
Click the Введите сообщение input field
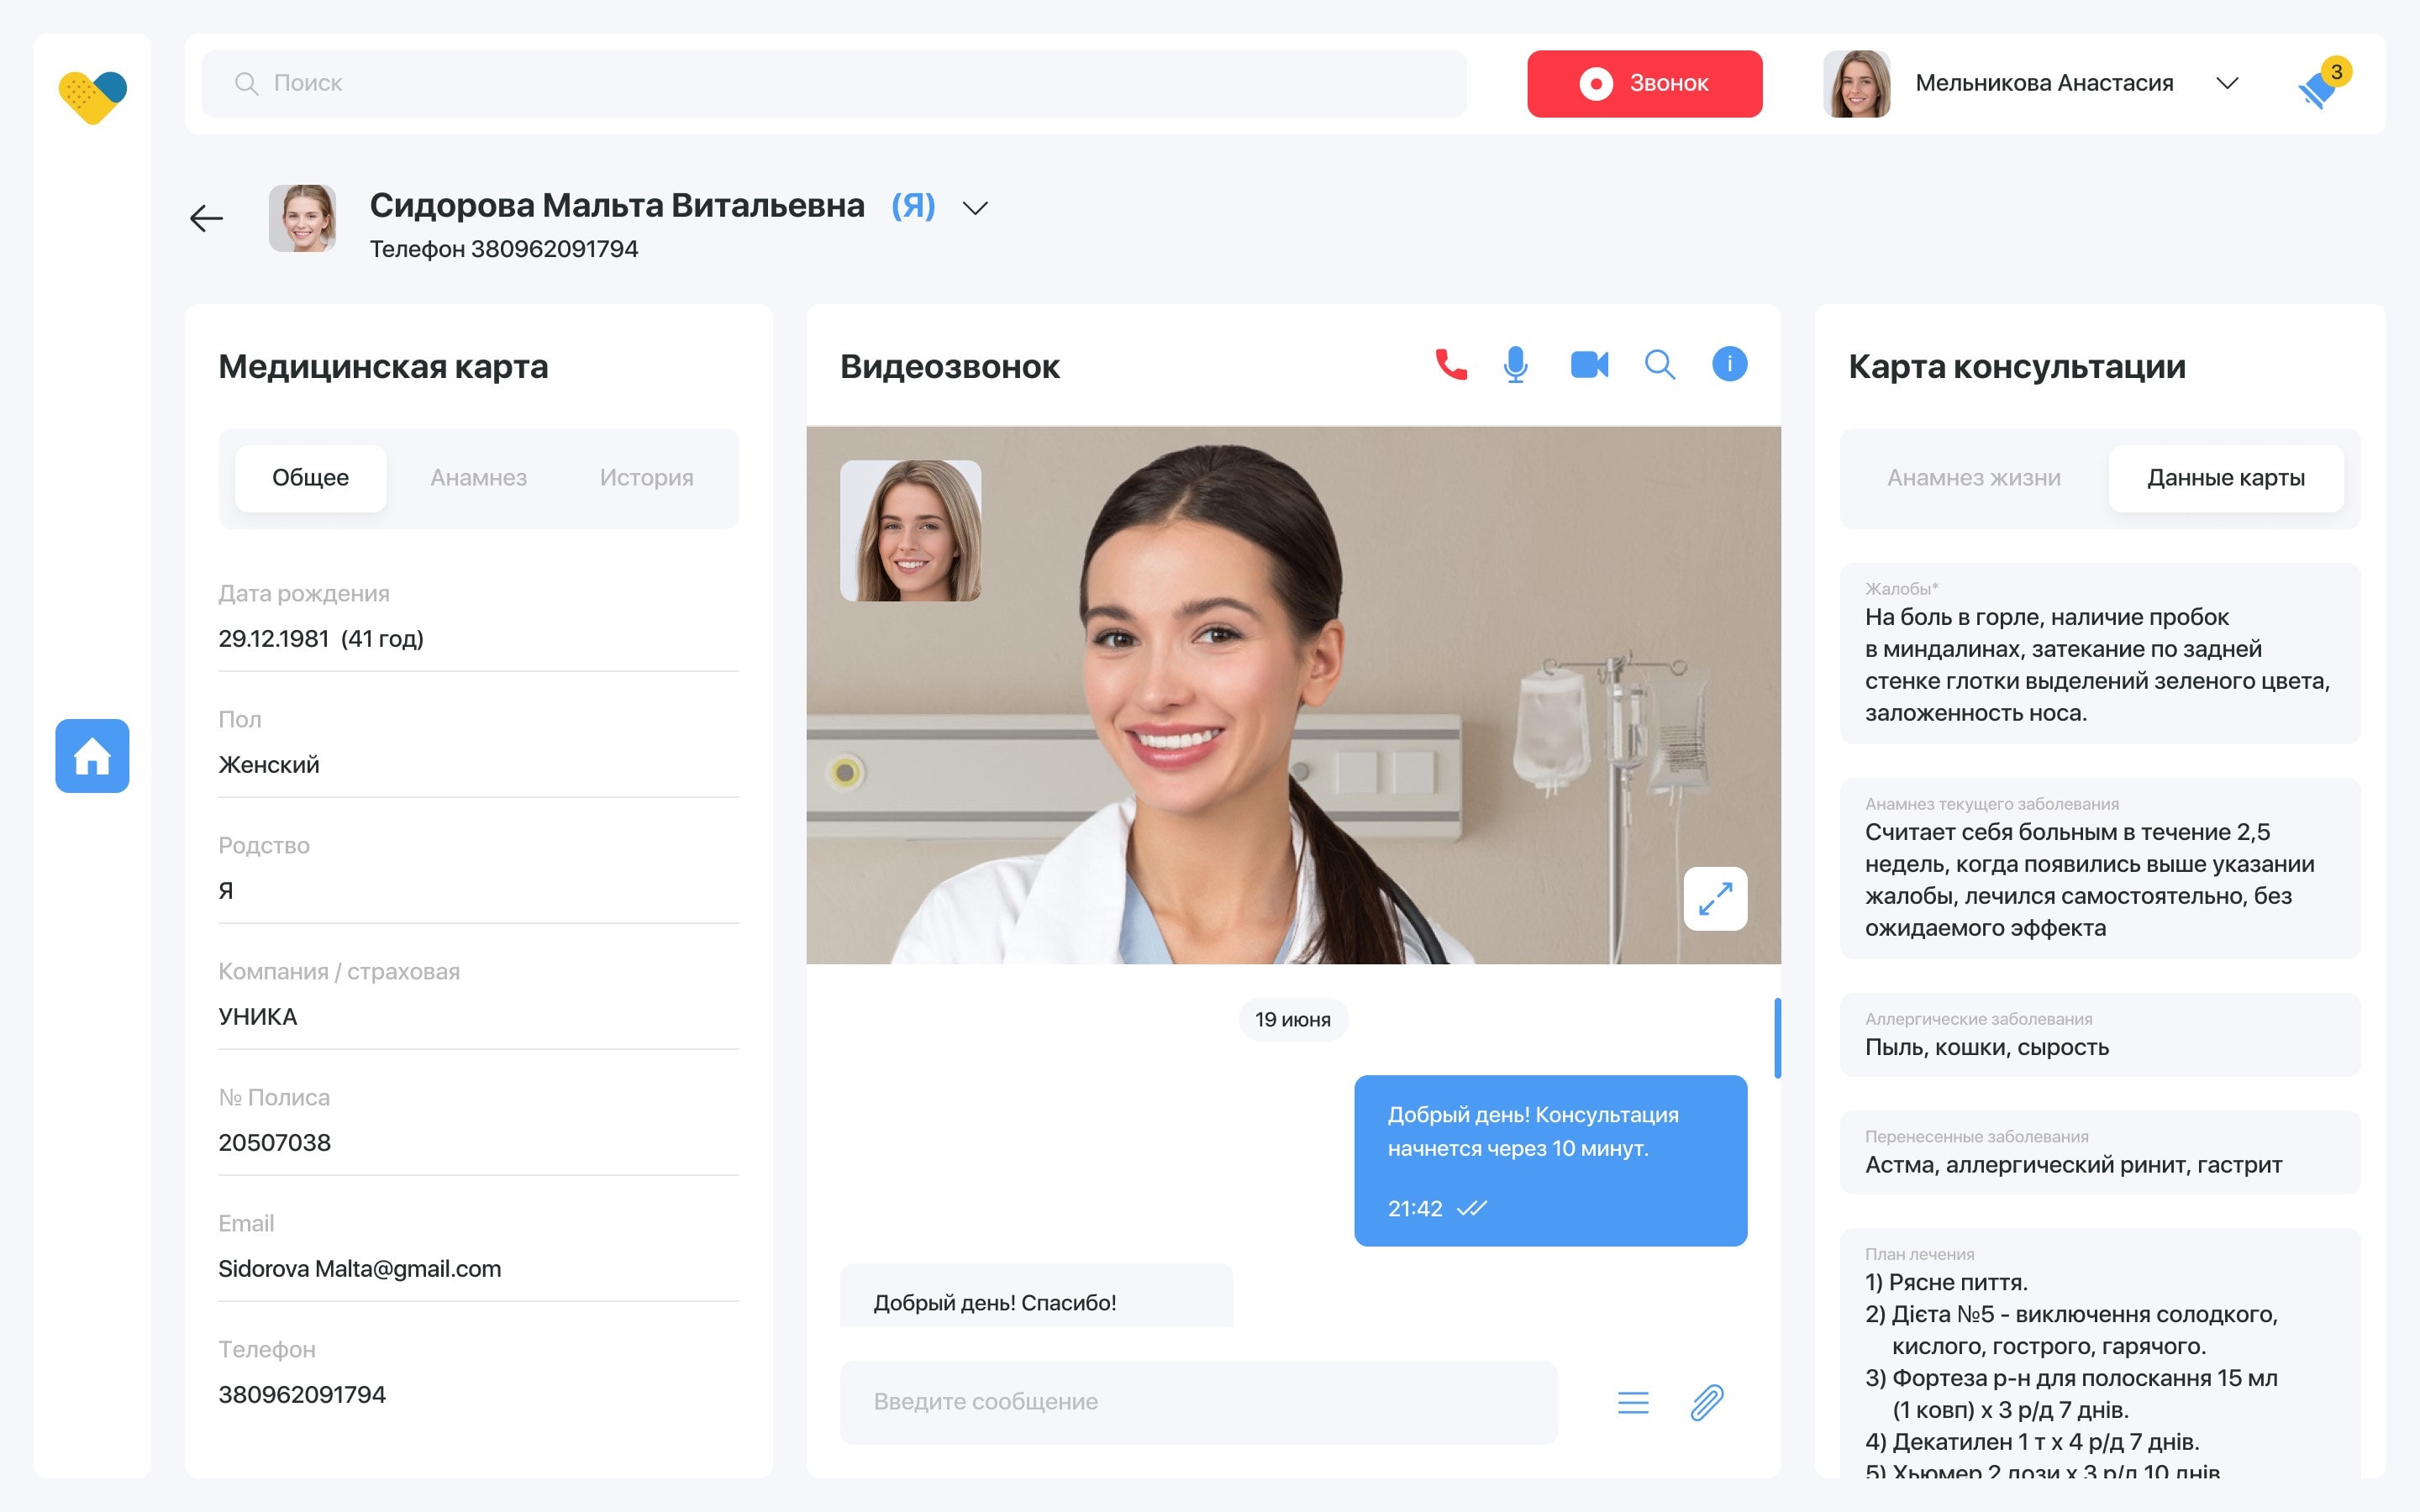[x=1198, y=1402]
